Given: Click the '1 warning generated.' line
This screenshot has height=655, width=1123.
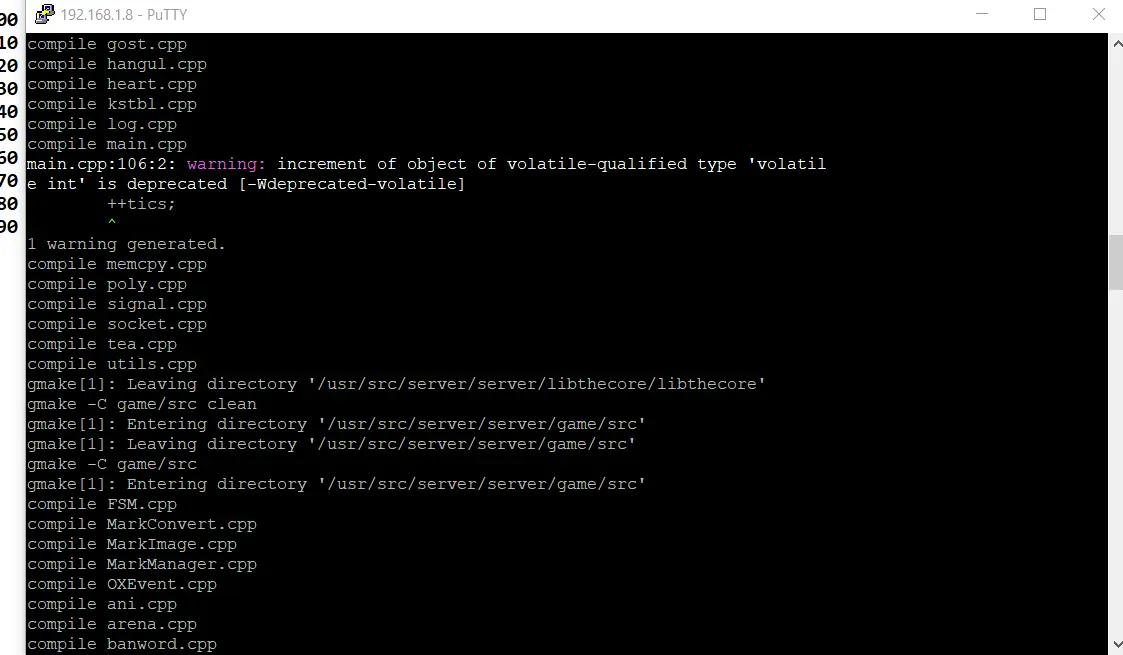Looking at the screenshot, I should [126, 244].
